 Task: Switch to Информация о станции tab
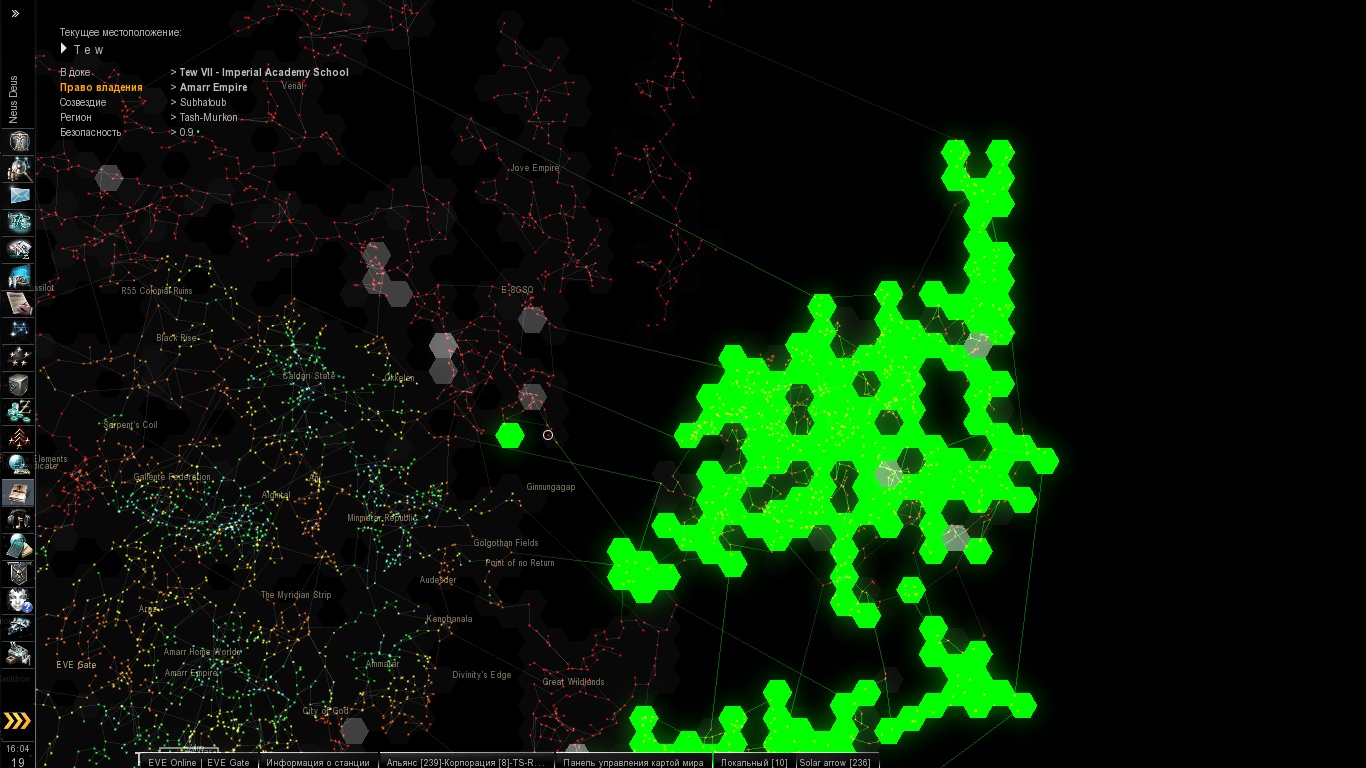point(317,762)
